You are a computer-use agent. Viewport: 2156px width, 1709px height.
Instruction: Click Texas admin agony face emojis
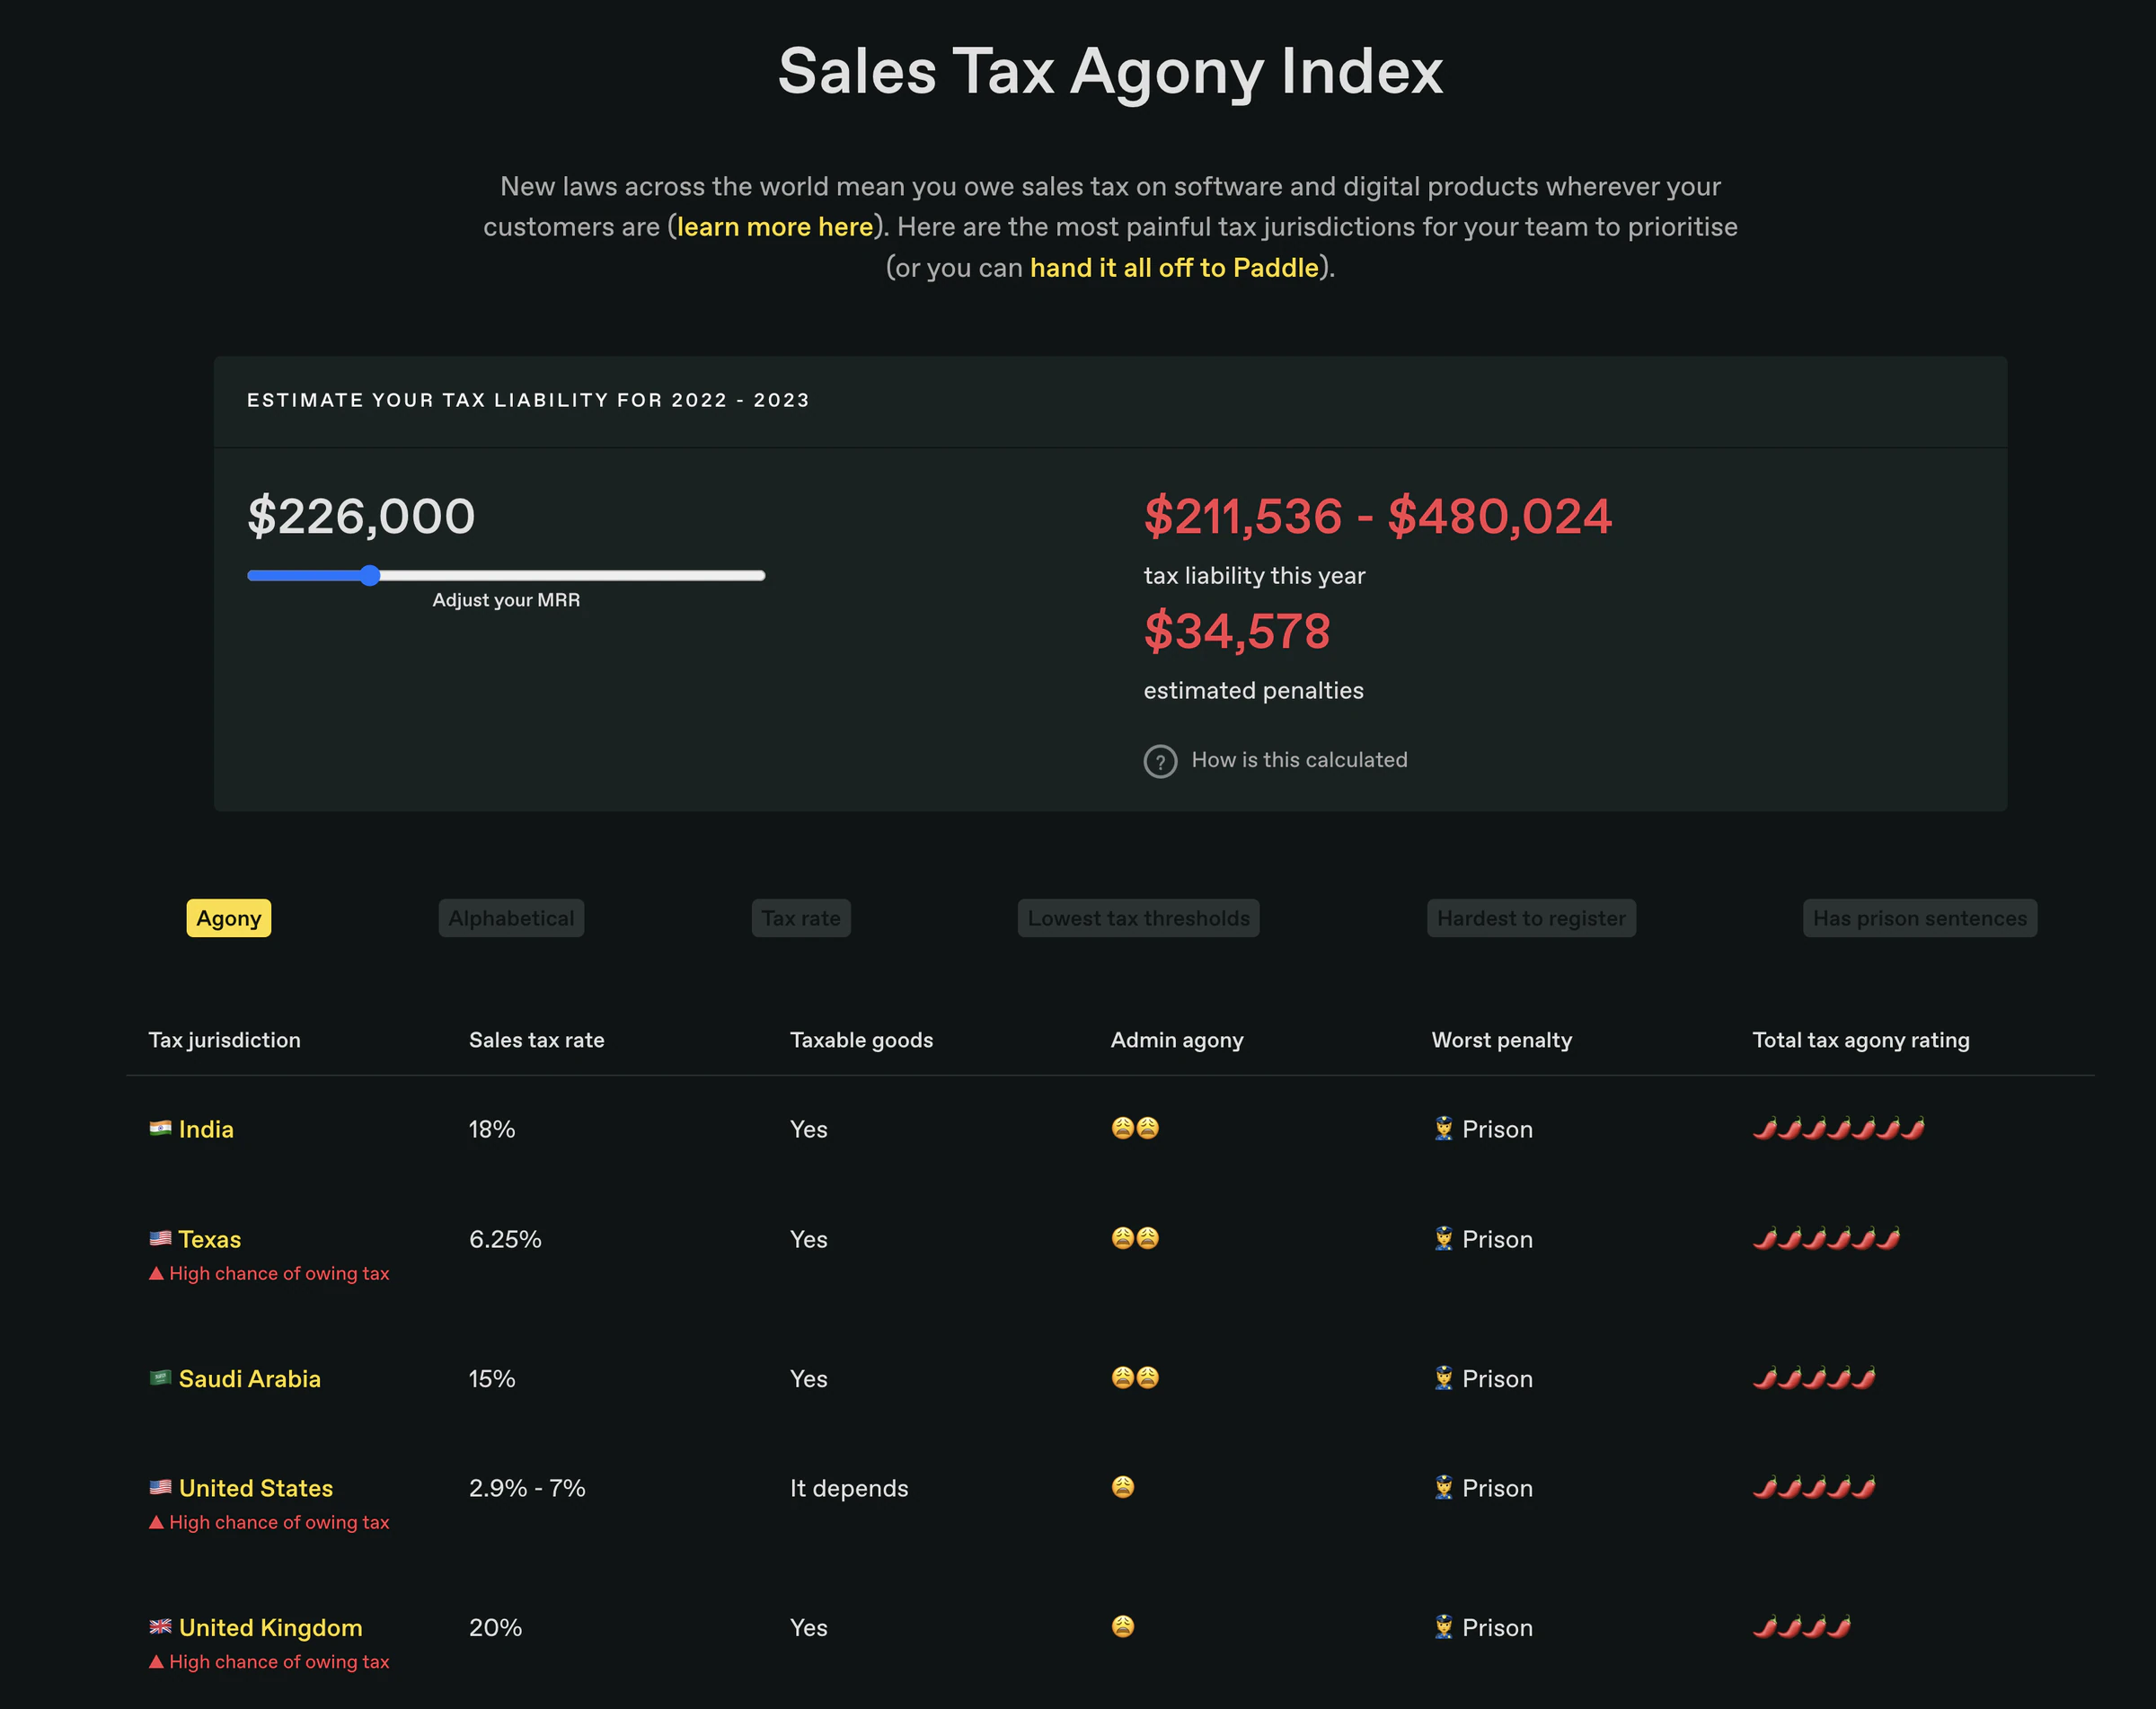click(1135, 1238)
